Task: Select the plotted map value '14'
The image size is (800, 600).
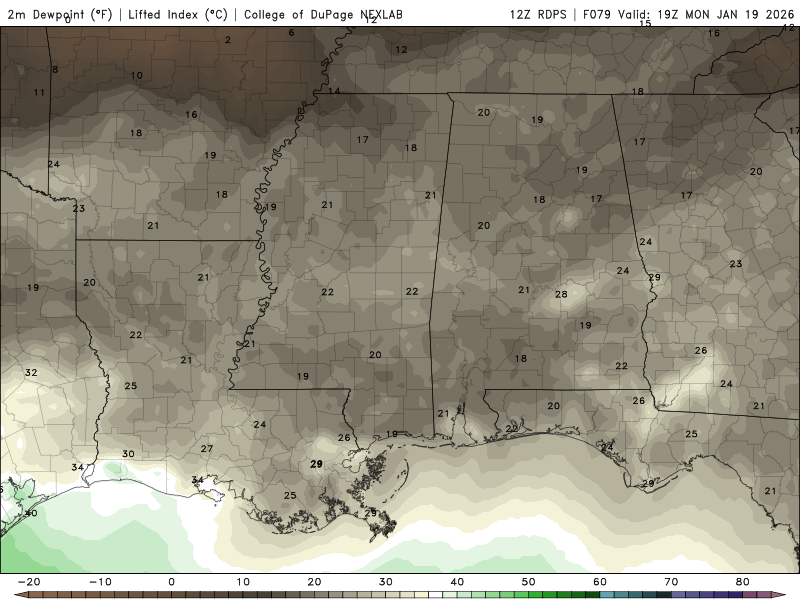Action: click(334, 91)
